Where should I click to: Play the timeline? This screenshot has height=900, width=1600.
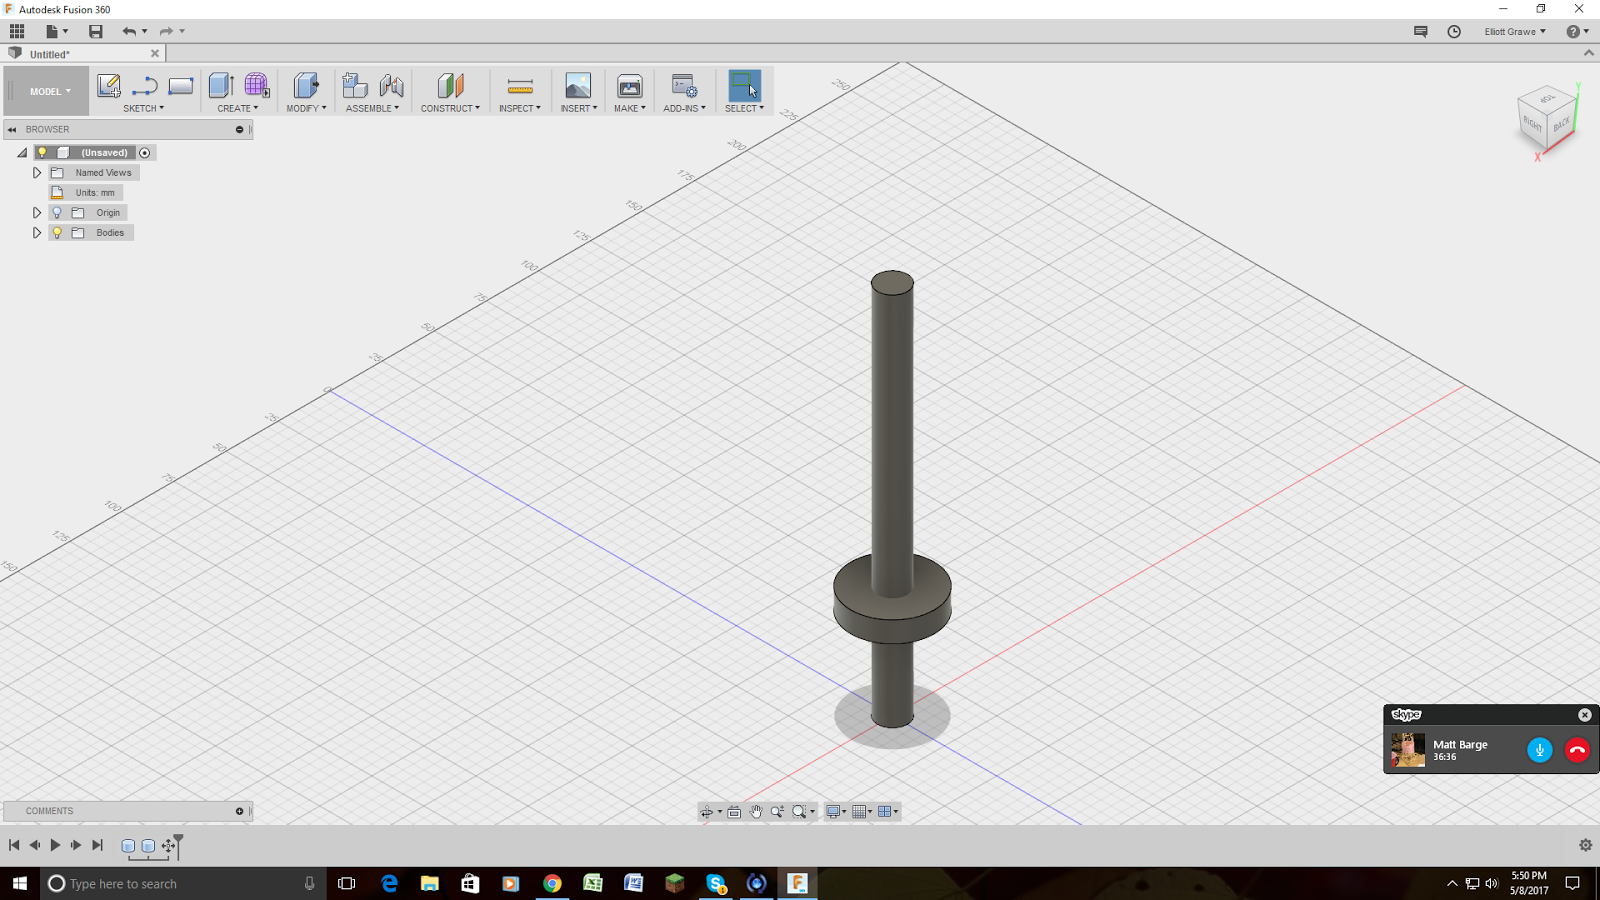[55, 845]
